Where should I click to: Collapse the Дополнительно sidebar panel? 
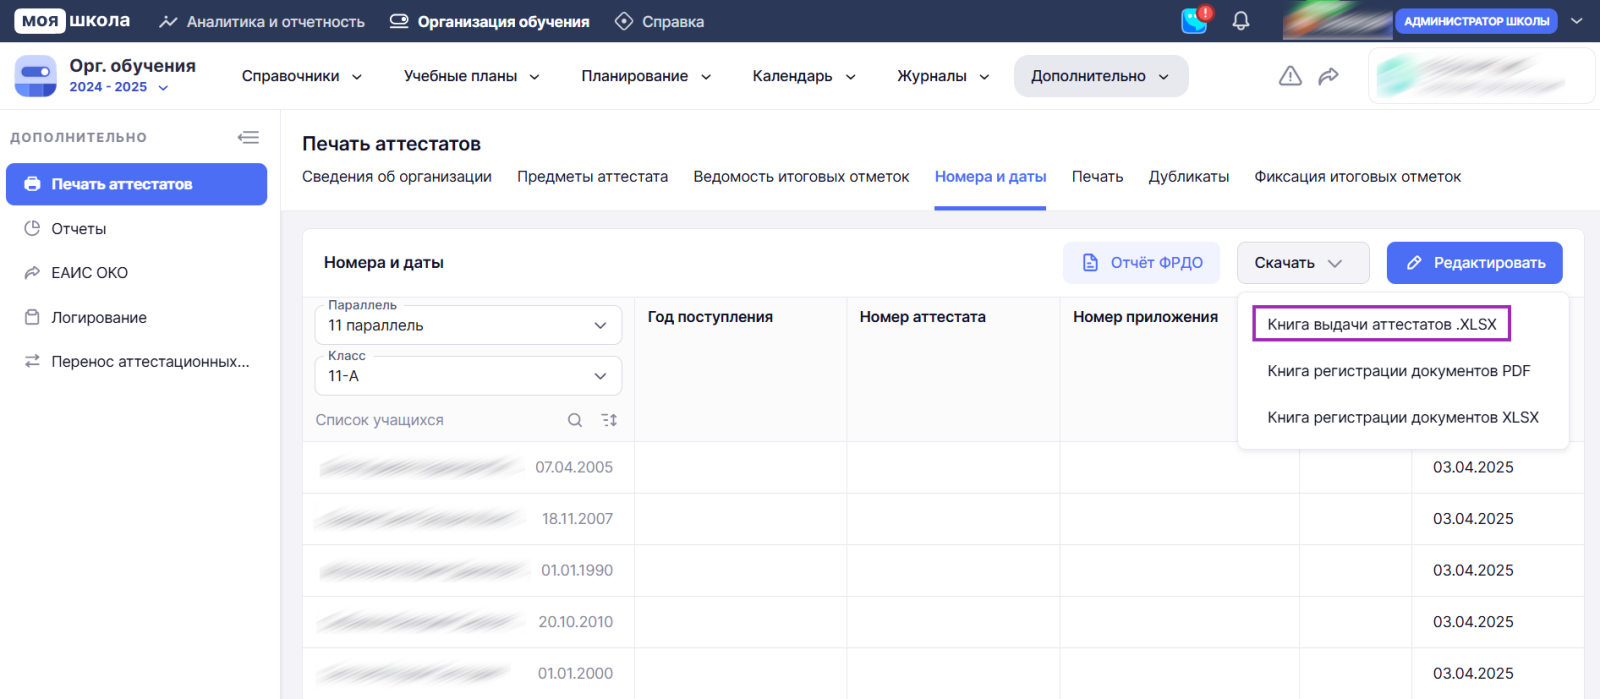[x=248, y=137]
